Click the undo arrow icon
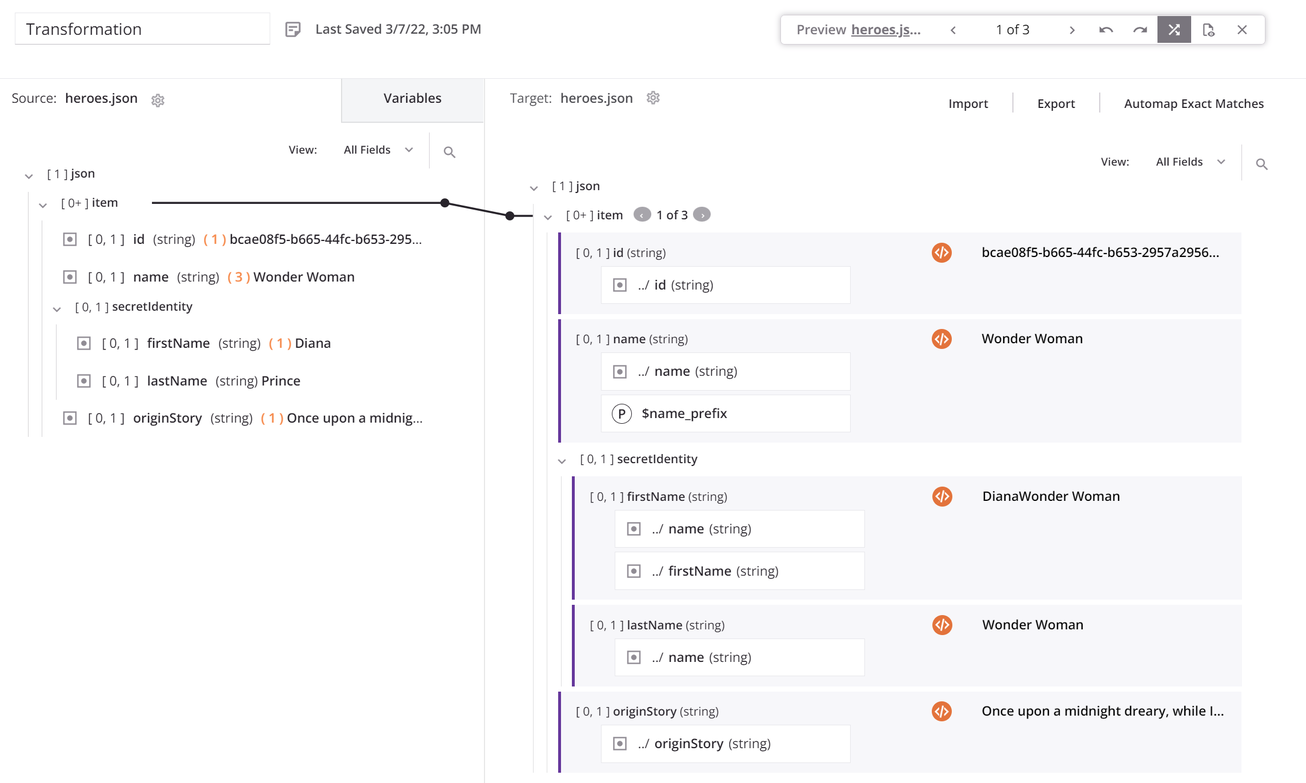 click(x=1106, y=30)
